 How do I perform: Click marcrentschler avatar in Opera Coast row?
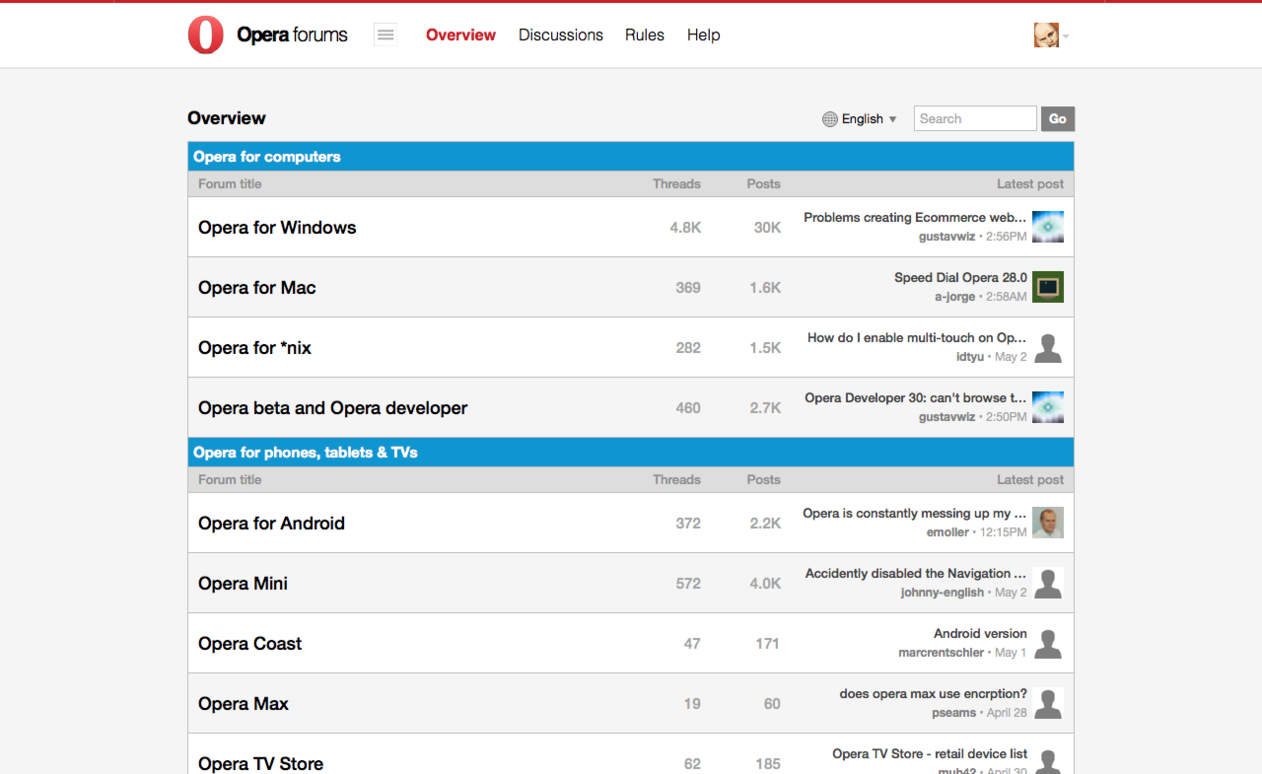pyautogui.click(x=1048, y=643)
